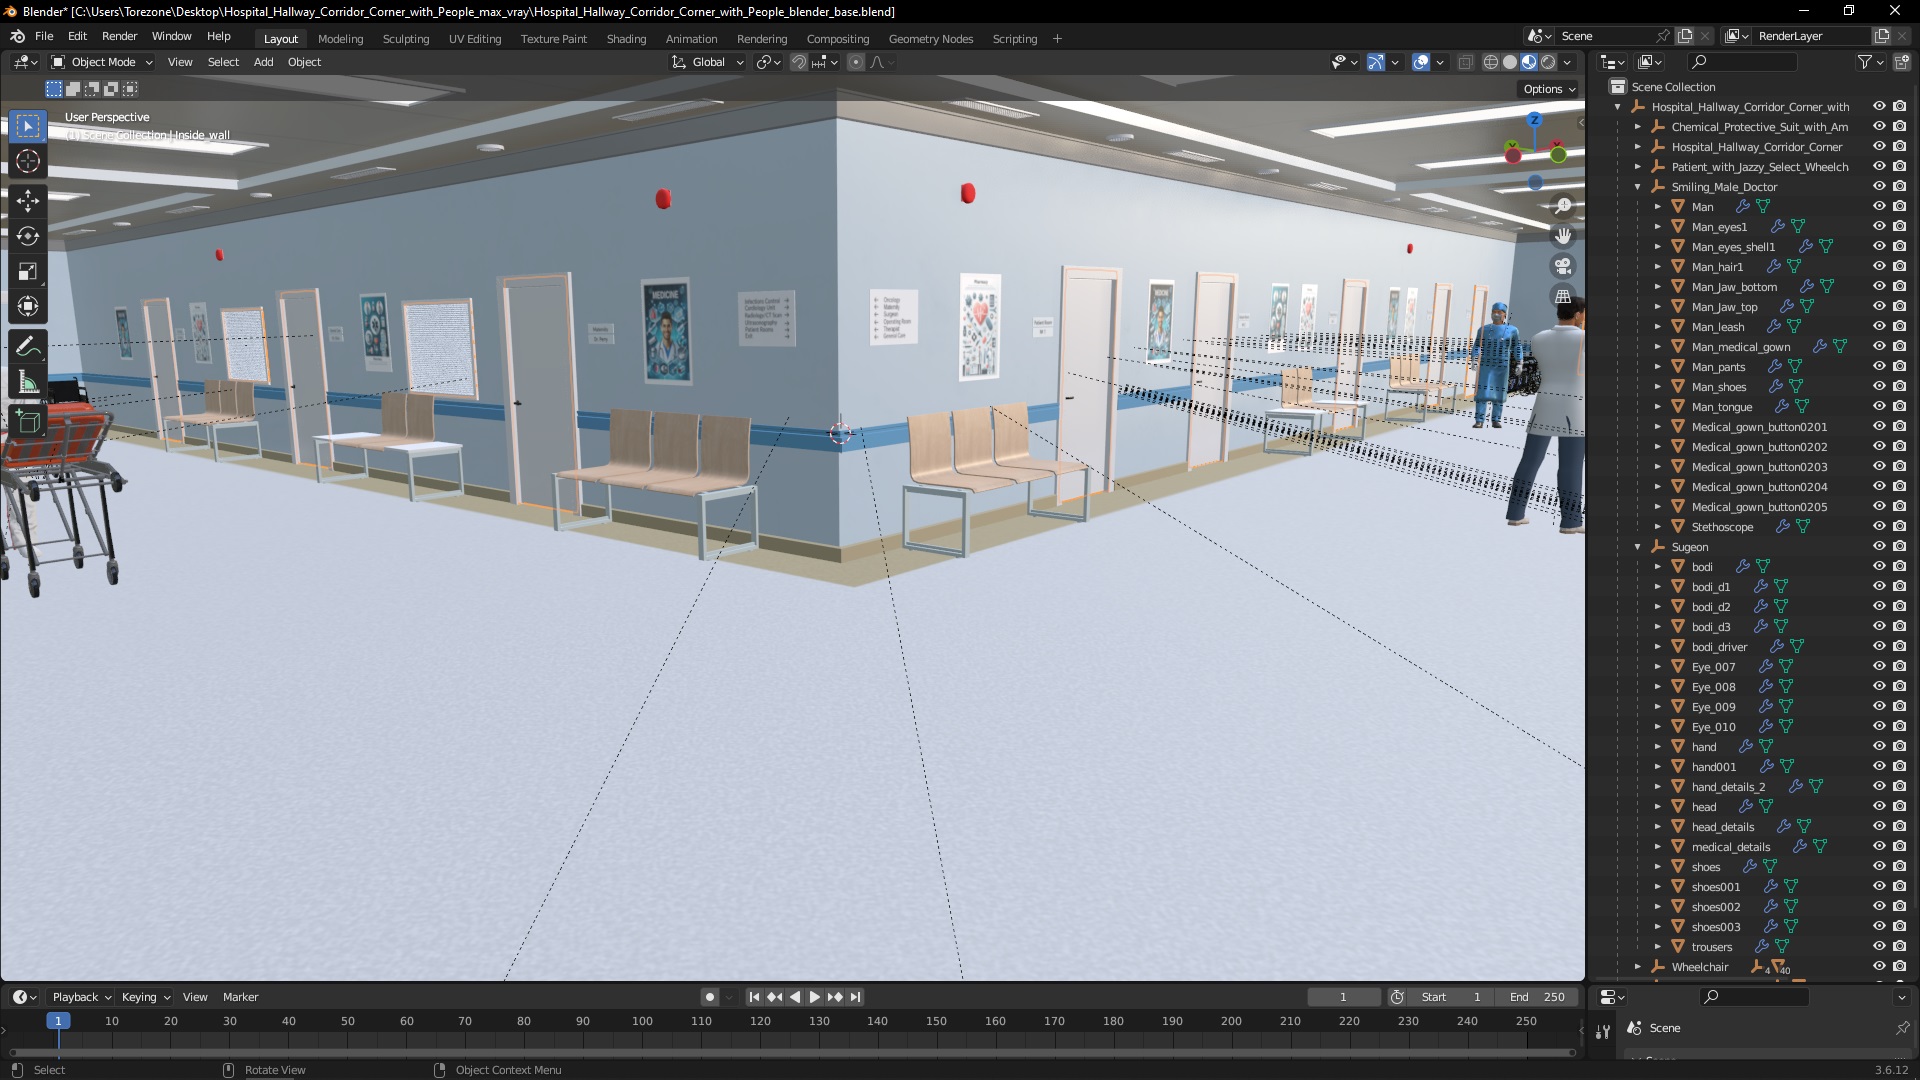Collapse the Smiling_Male_Doctor collection
The height and width of the screenshot is (1080, 1920).
[x=1638, y=187]
